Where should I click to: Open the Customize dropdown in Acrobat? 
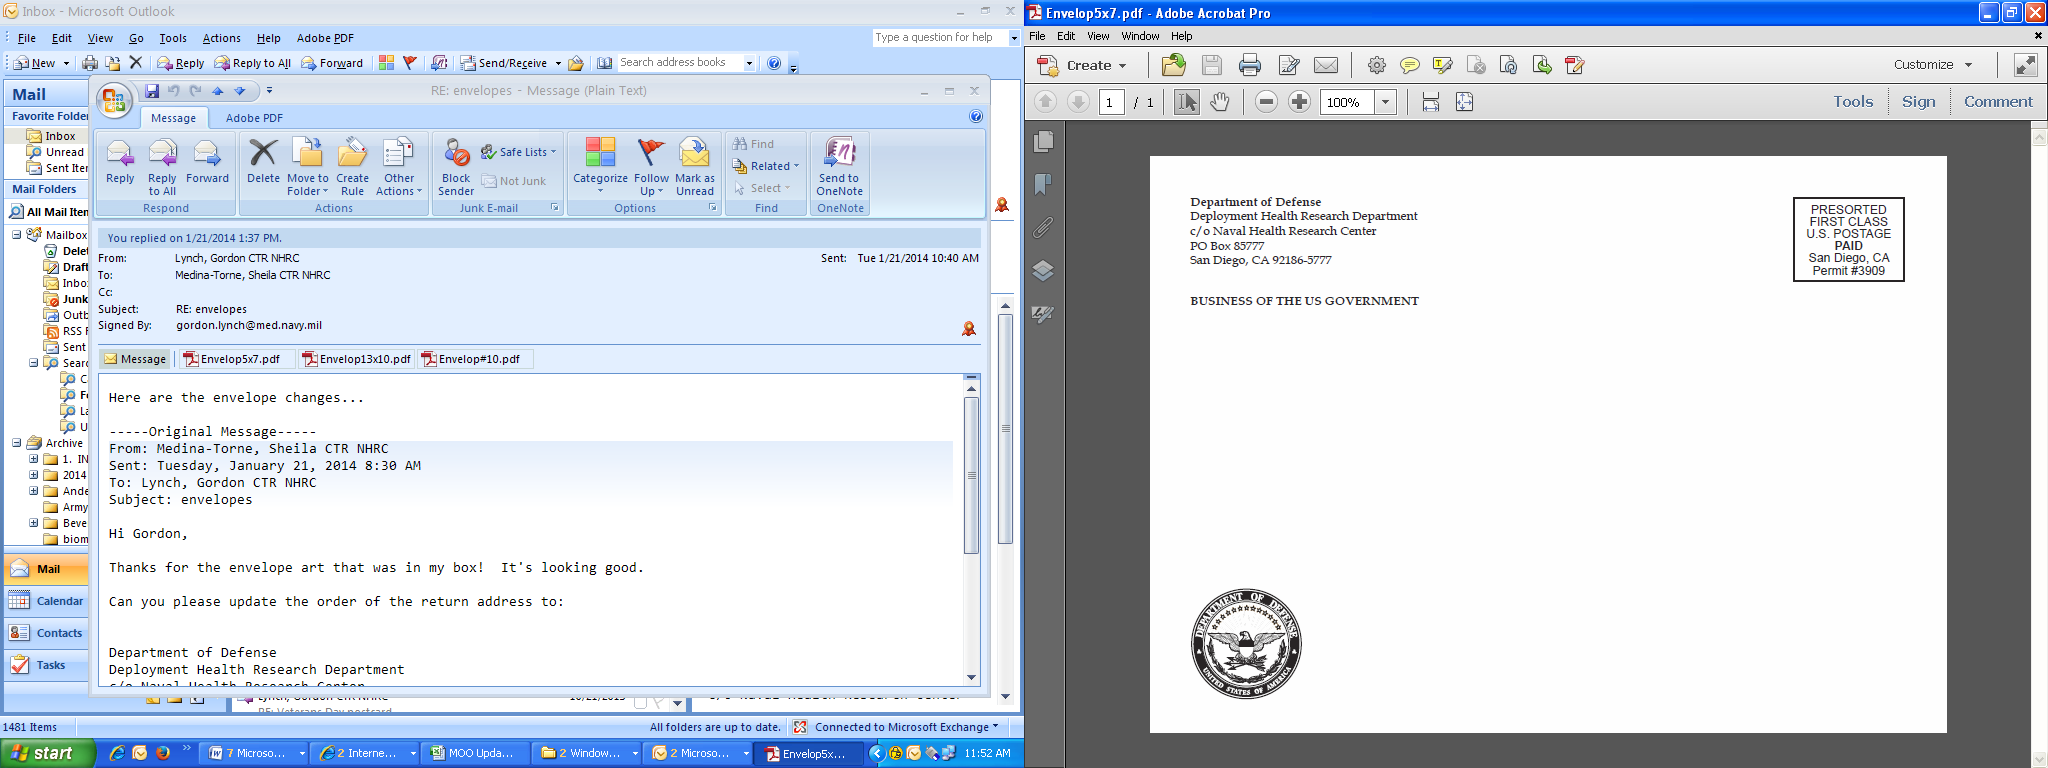coord(1933,65)
